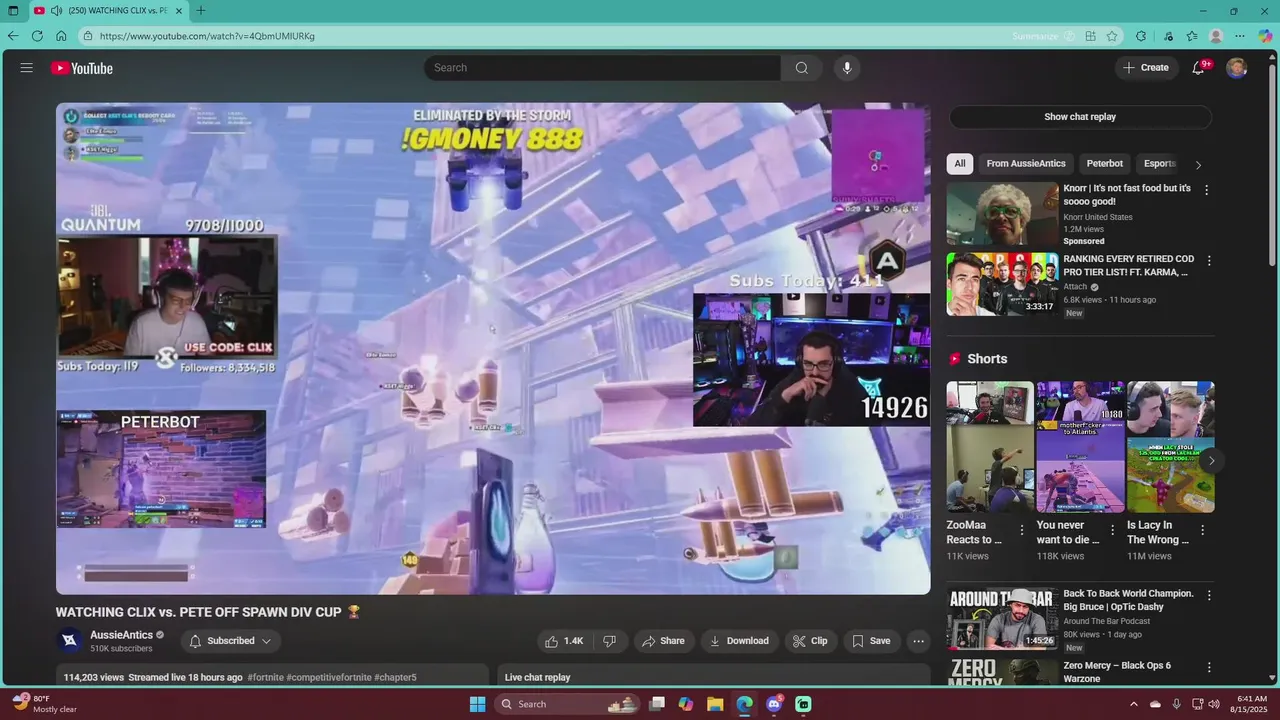
Task: Save the video to a playlist
Action: point(870,641)
